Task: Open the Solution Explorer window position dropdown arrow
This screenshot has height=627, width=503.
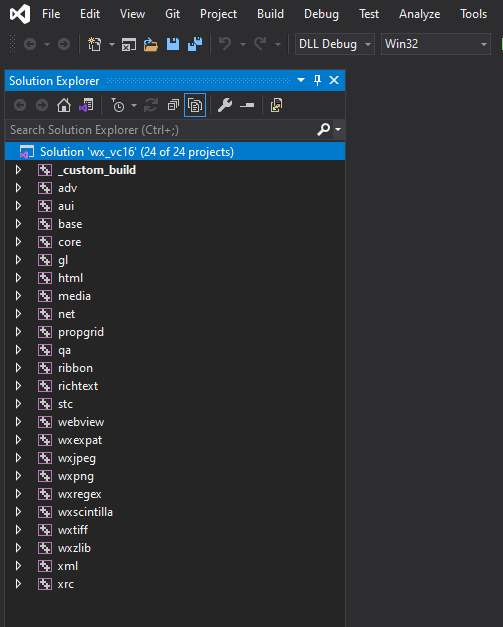Action: (x=301, y=80)
